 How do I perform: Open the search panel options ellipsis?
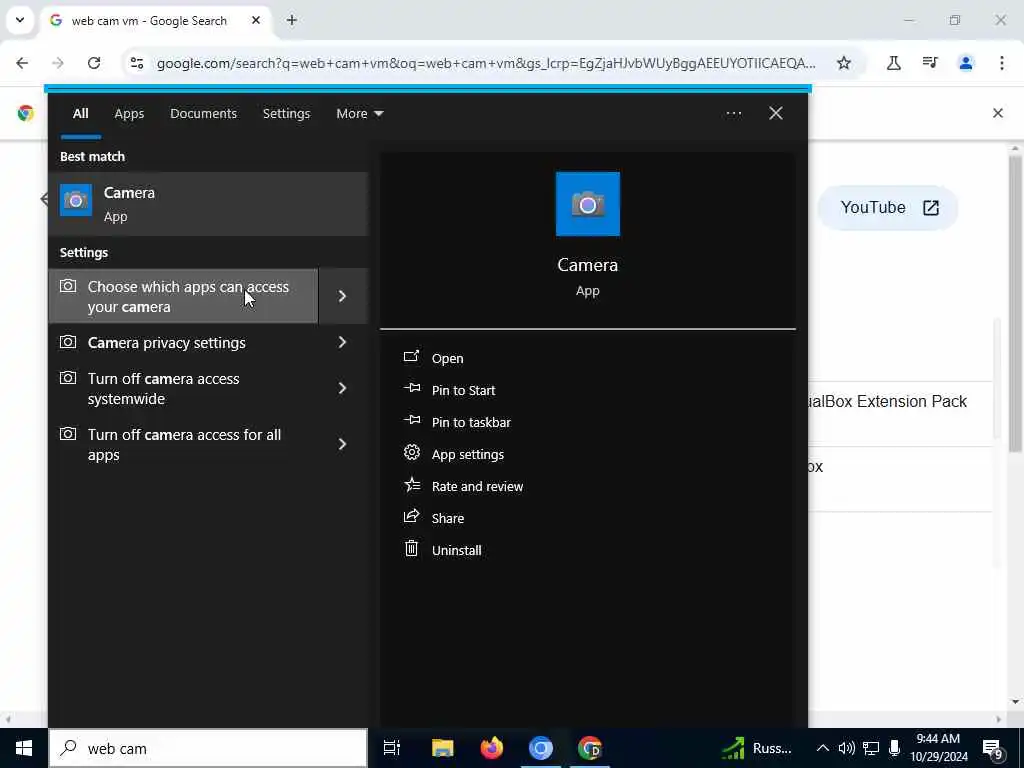[733, 113]
